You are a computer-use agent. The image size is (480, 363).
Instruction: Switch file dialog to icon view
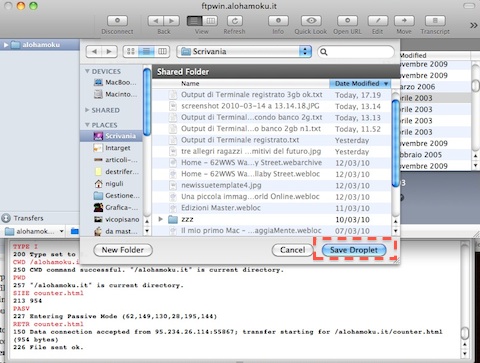click(131, 51)
